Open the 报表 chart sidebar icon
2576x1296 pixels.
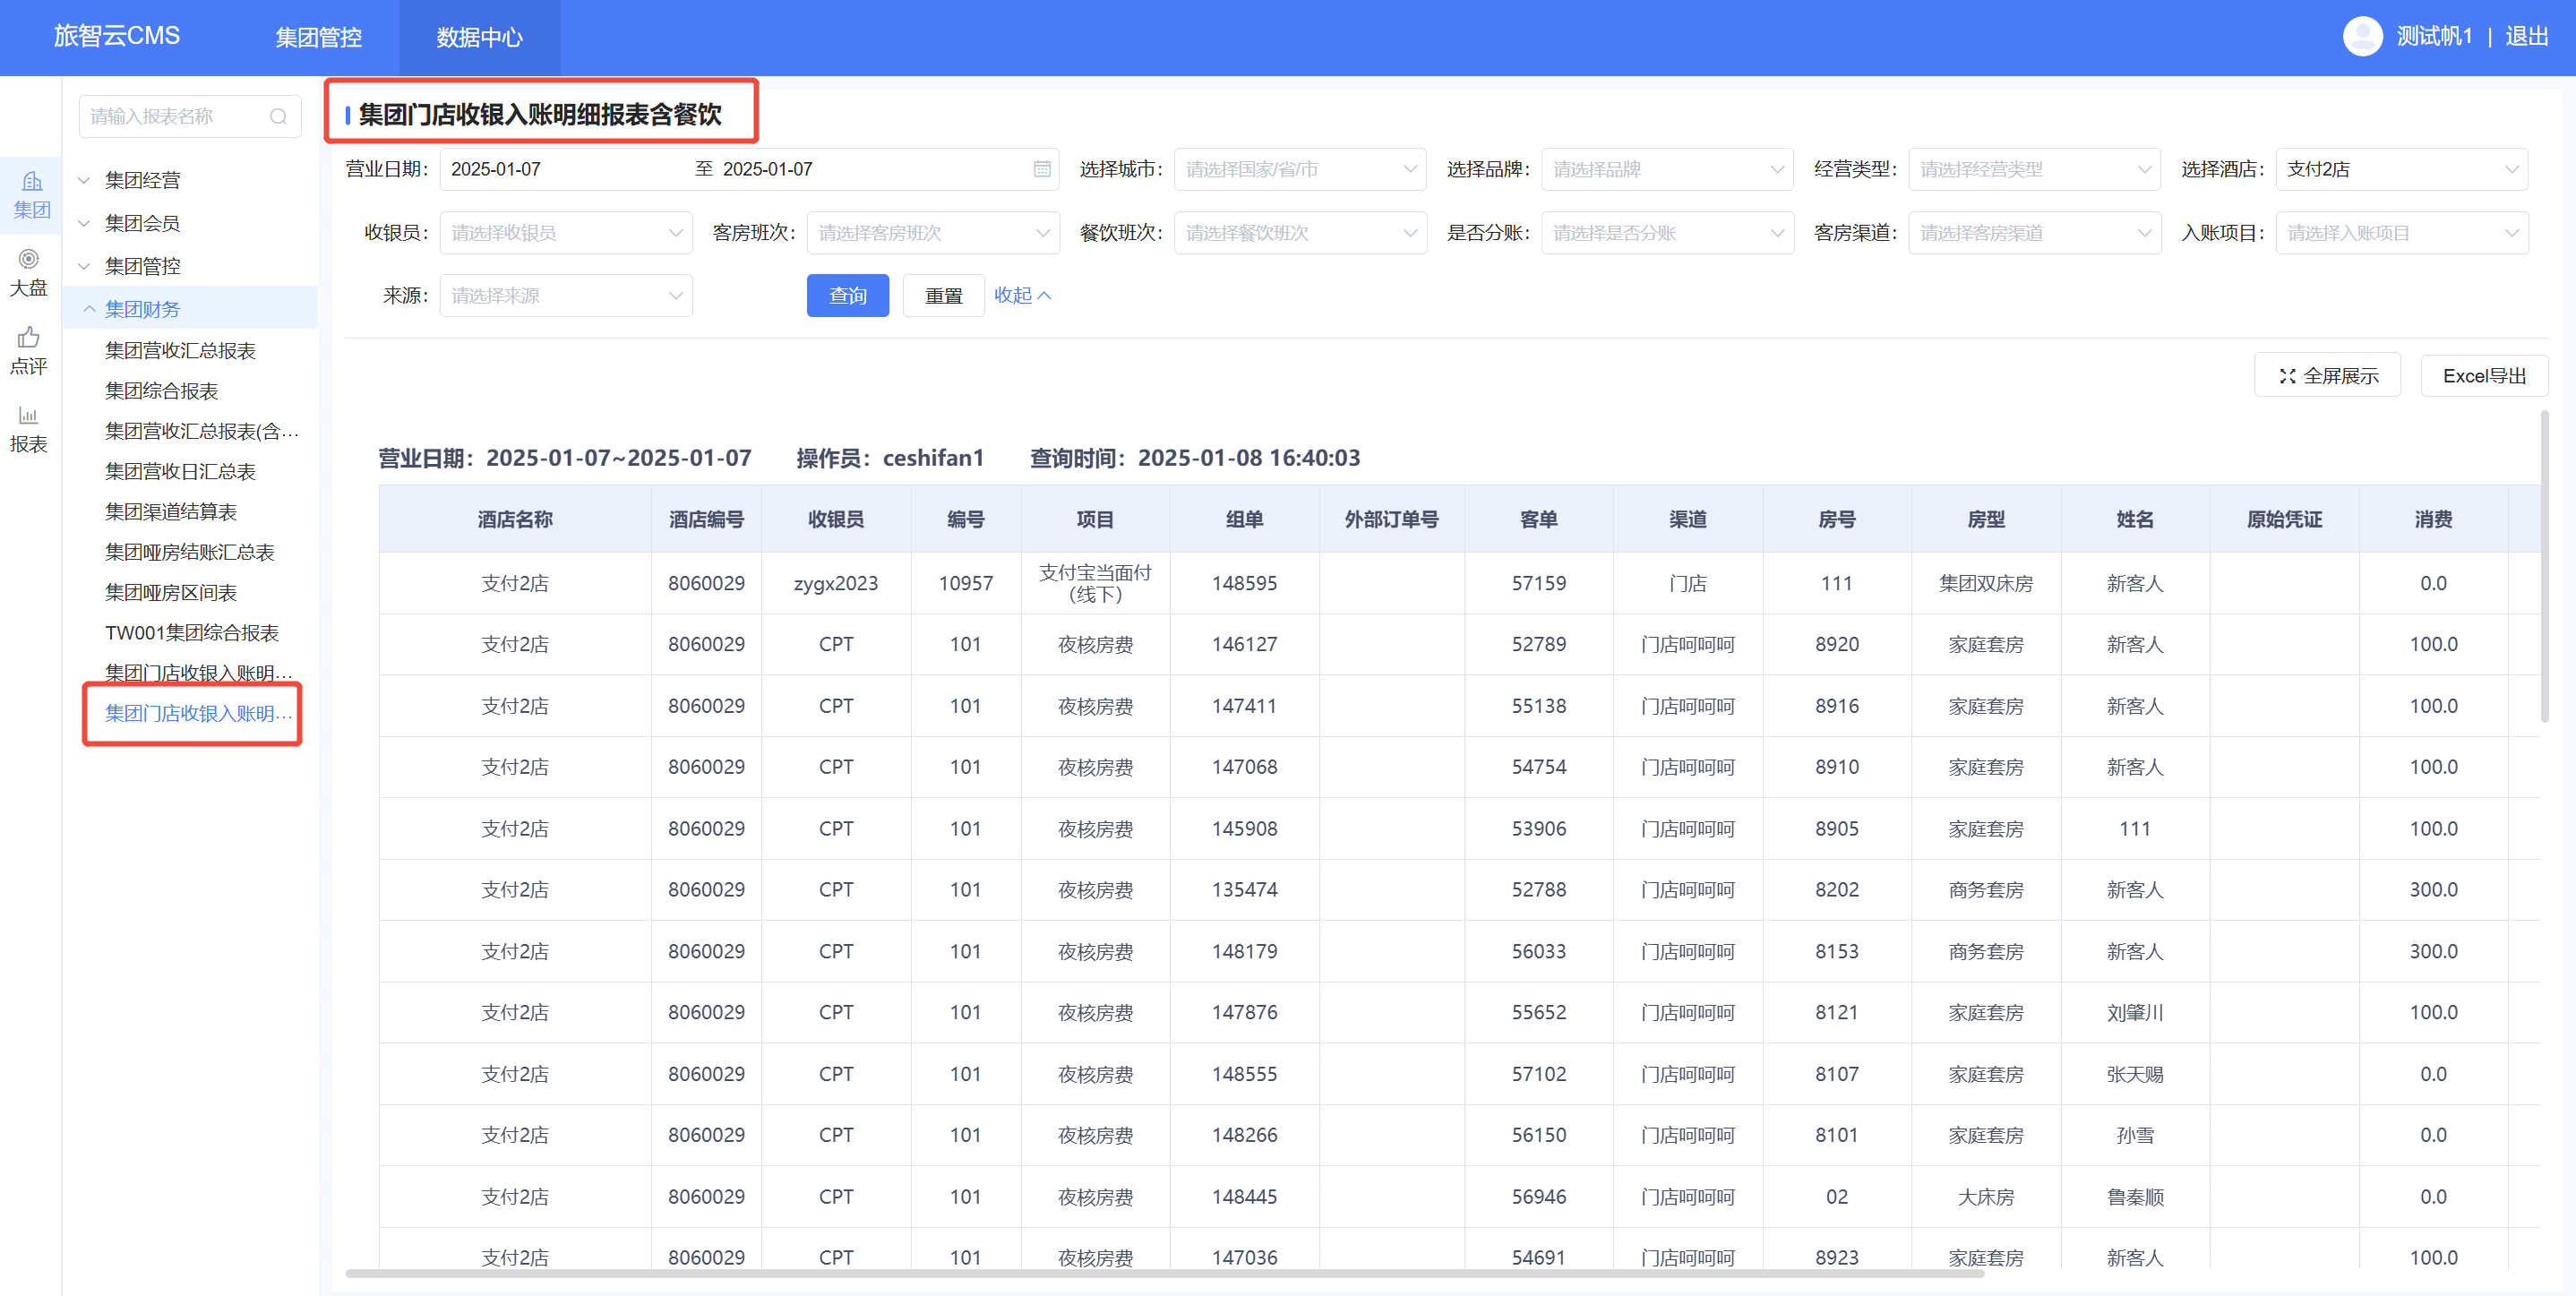coord(30,429)
